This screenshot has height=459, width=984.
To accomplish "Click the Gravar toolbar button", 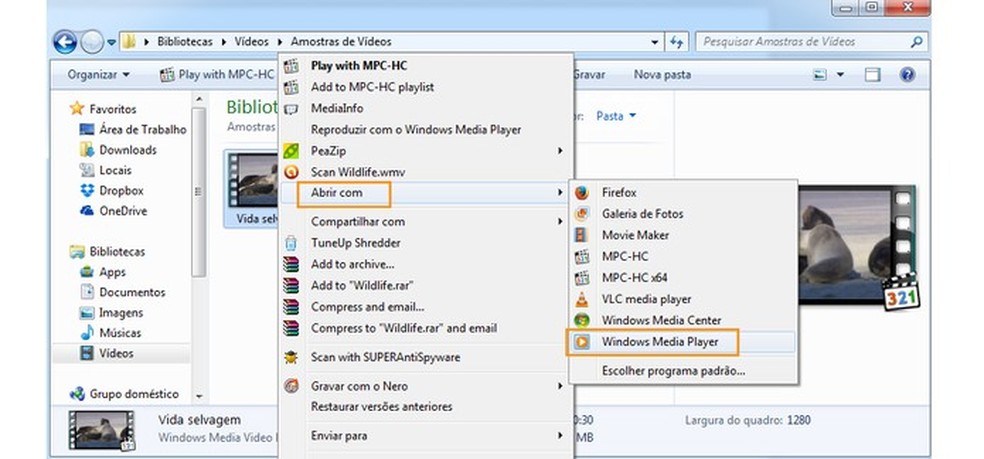I will coord(589,75).
